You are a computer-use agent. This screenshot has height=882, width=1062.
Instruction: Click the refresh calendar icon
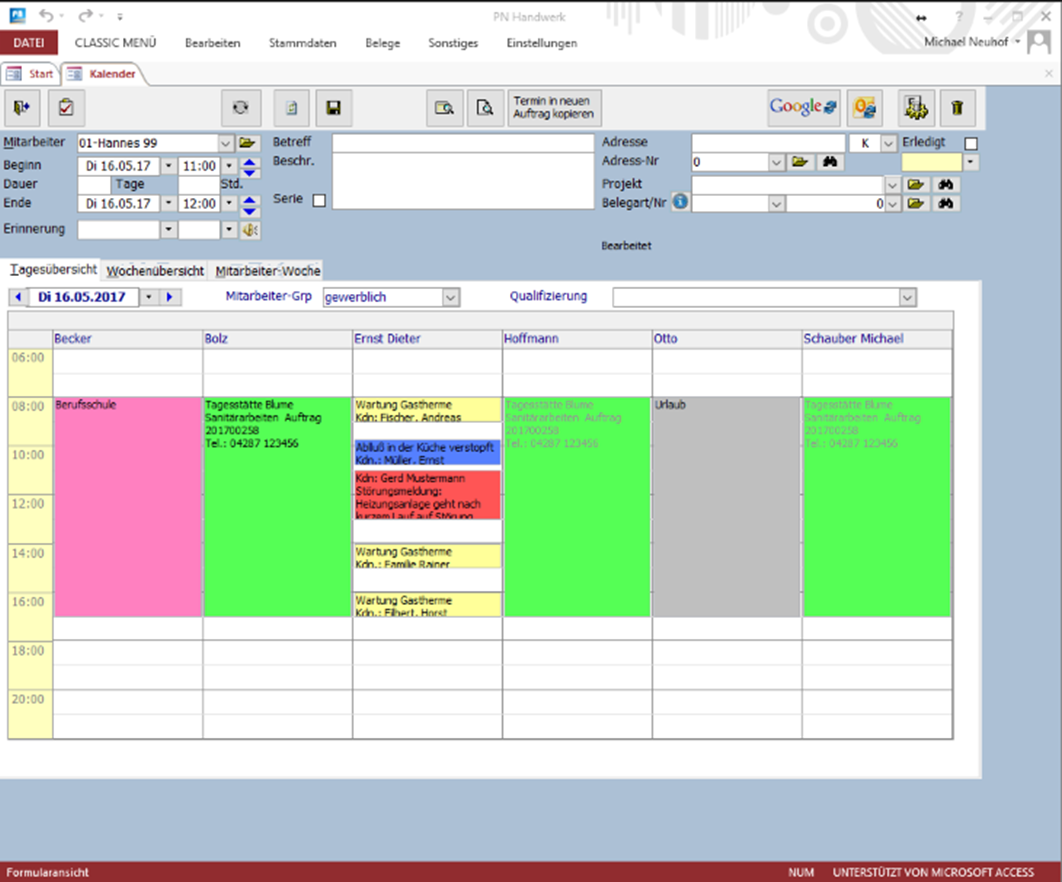pos(240,108)
